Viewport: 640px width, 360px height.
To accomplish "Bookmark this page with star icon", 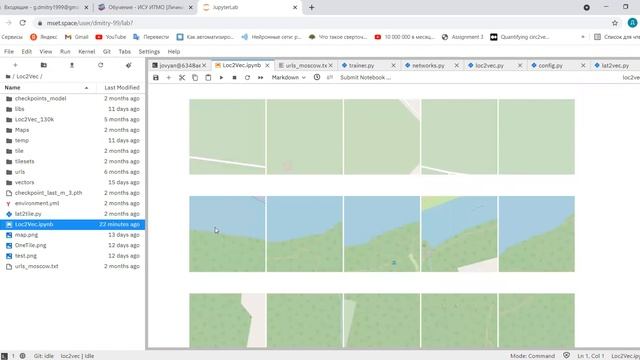I will [615, 23].
